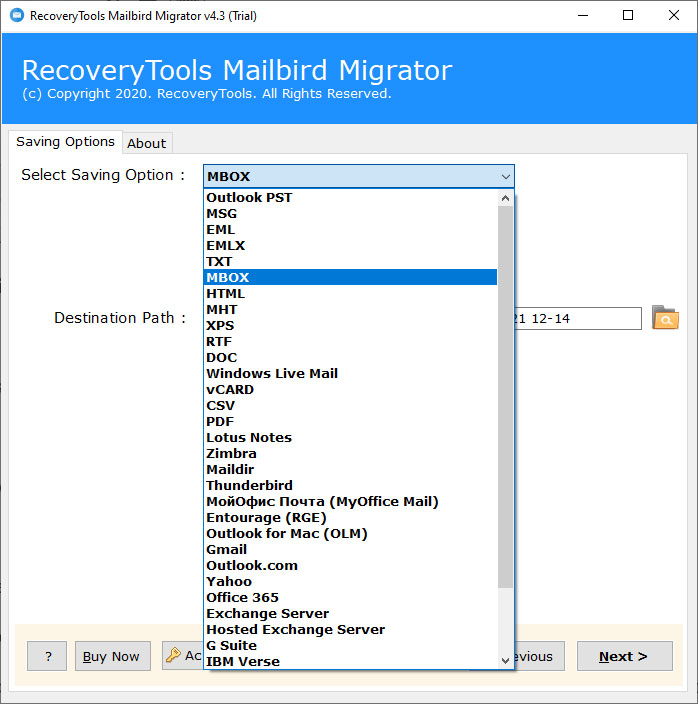This screenshot has width=698, height=704.
Task: Choose TXT saving option
Action: [x=350, y=261]
